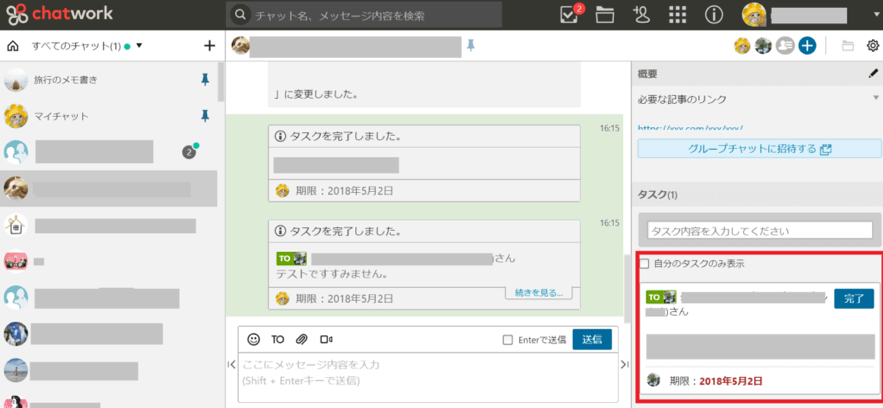This screenshot has height=408, width=883.
Task: Expand the すべてのチャット filter dropdown
Action: coord(140,46)
